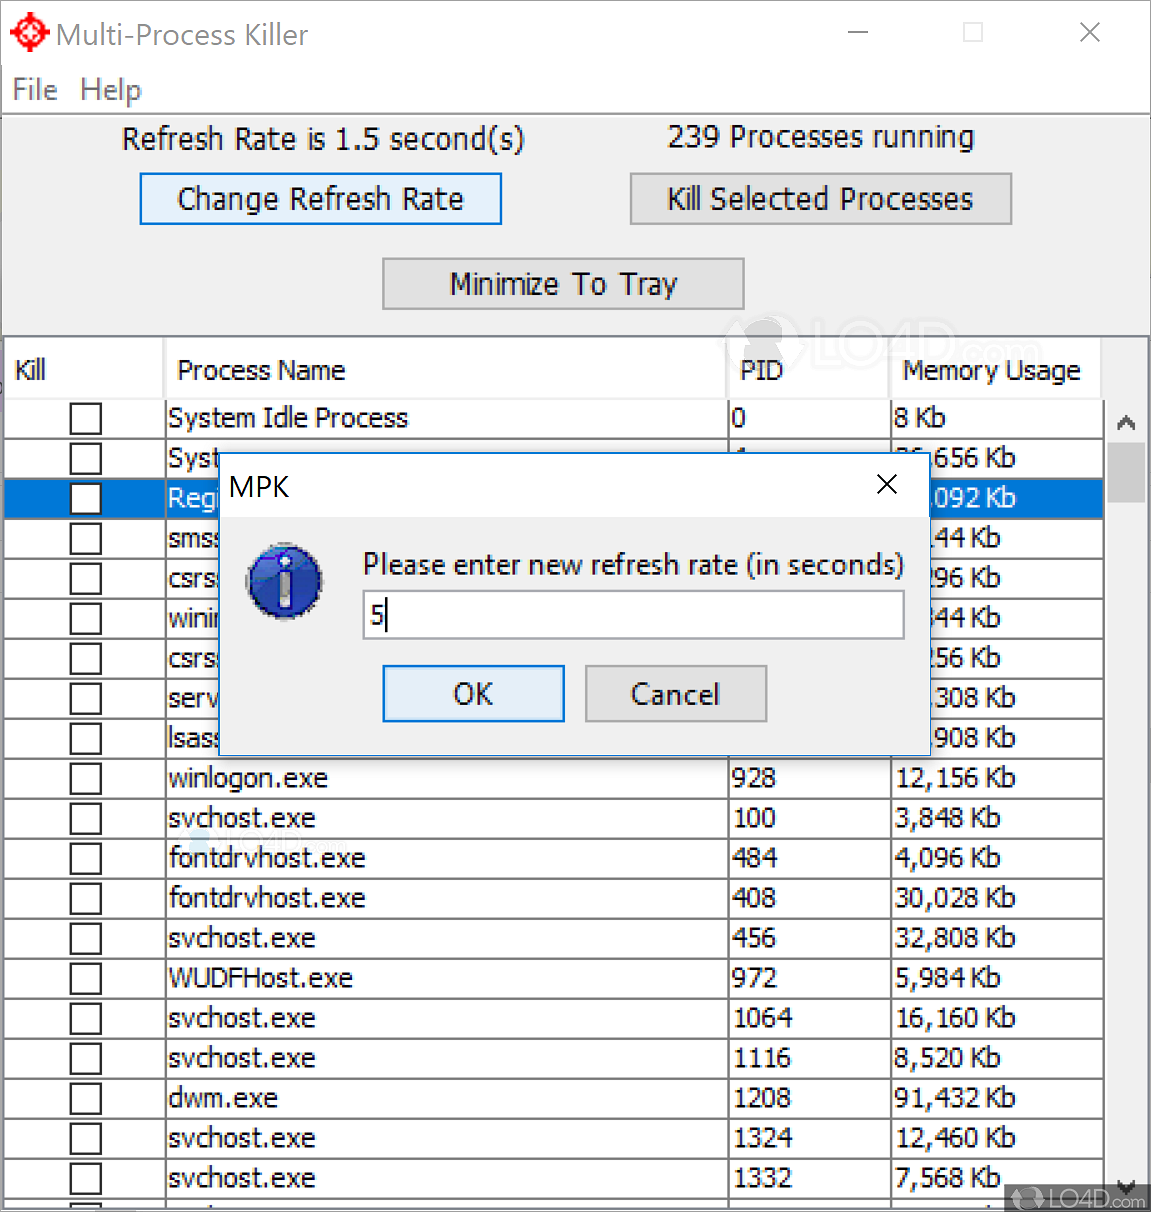Cancel the refresh rate dialog
The height and width of the screenshot is (1212, 1151).
click(x=675, y=693)
